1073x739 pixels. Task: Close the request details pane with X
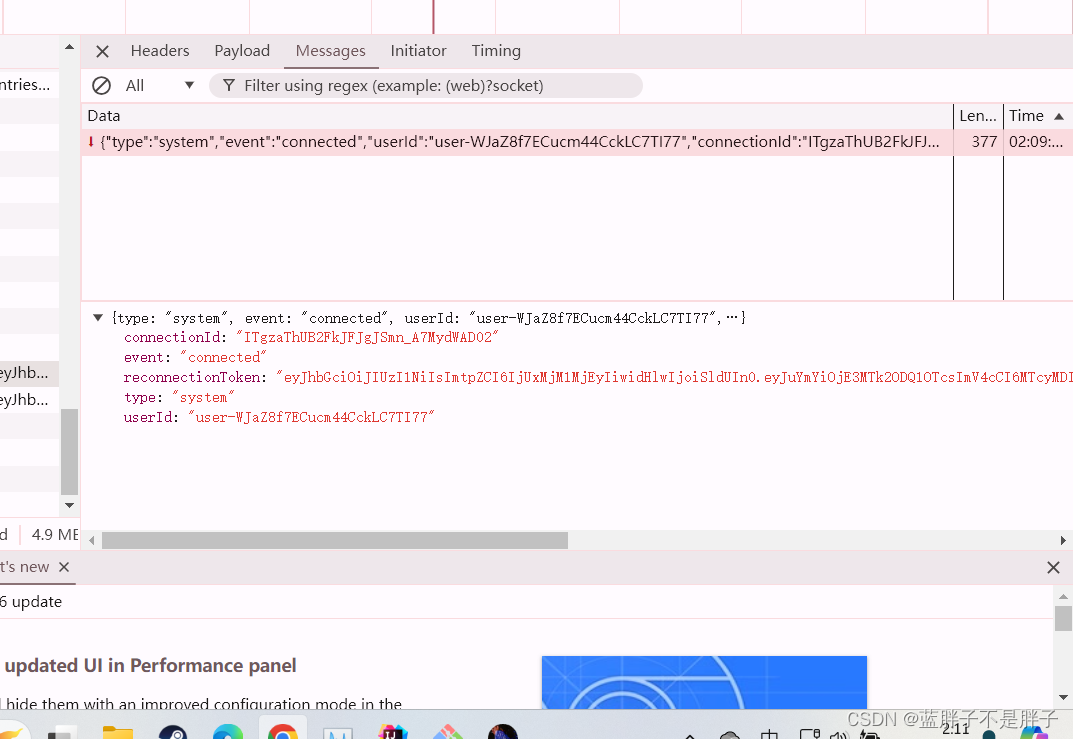[x=102, y=51]
